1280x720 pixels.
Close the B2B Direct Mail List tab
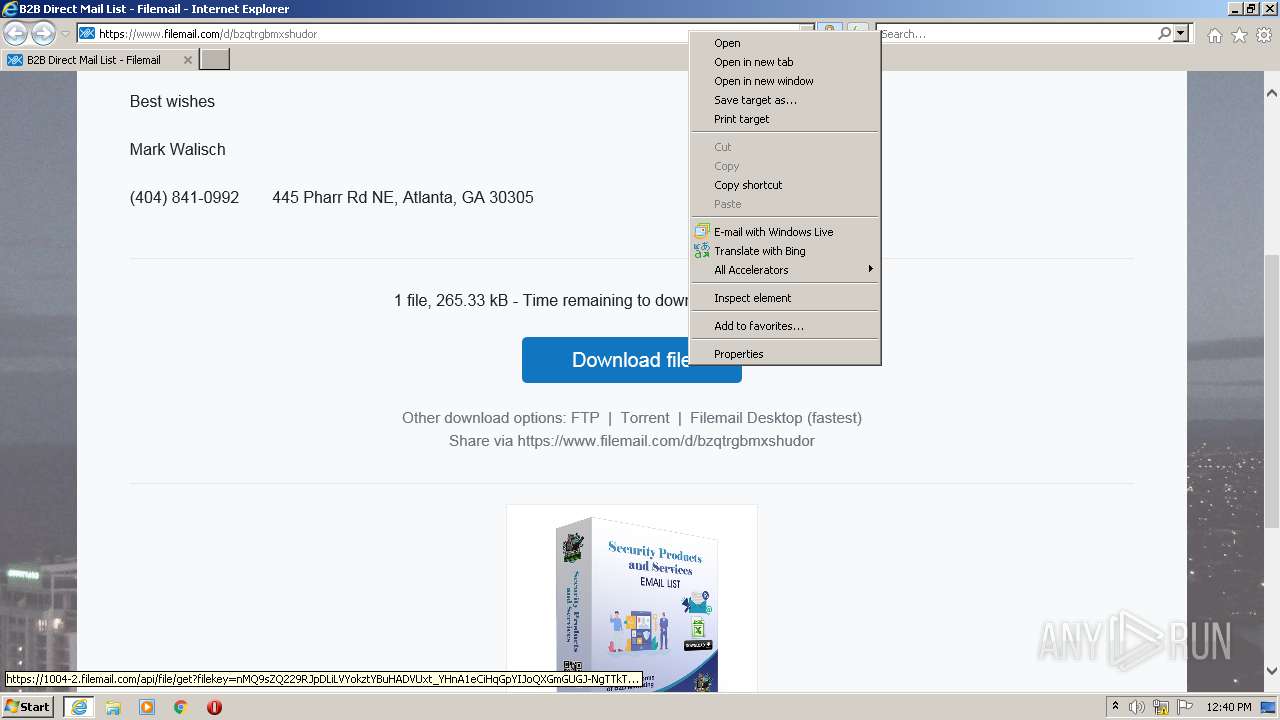[x=187, y=60]
